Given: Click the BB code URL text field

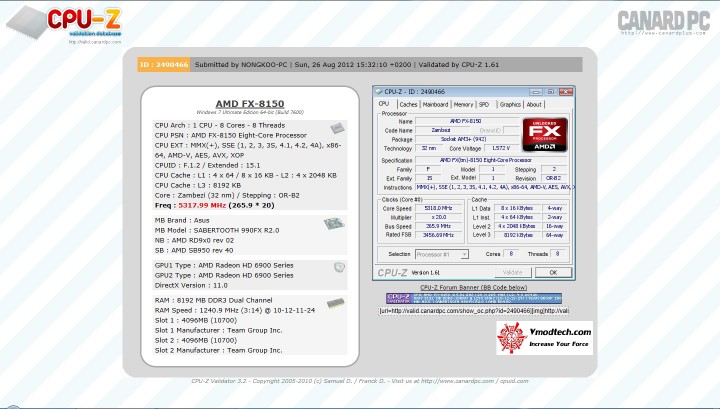Looking at the screenshot, I should click(474, 311).
